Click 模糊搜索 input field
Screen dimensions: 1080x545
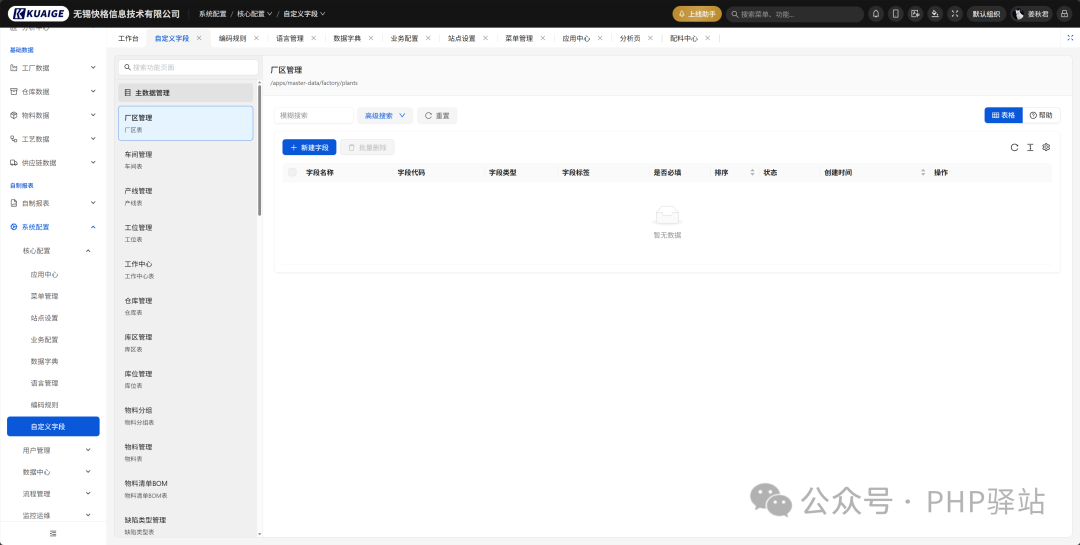pos(313,116)
